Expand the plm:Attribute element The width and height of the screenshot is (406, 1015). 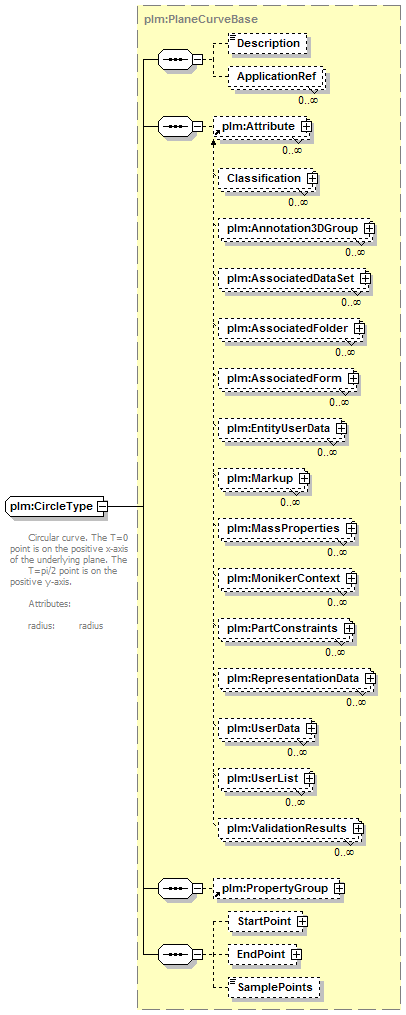pyautogui.click(x=306, y=127)
